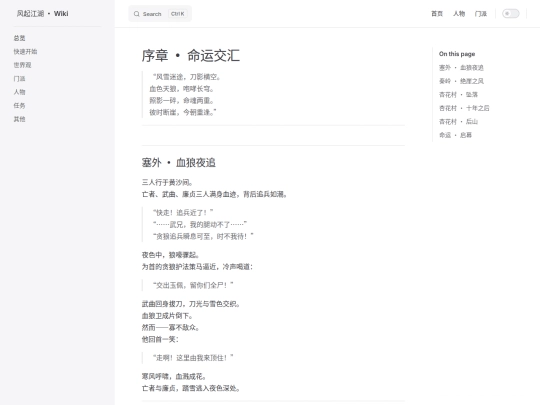Screen dimensions: 540x405
Task: Open 人物 in the top navigation
Action: coord(459,14)
